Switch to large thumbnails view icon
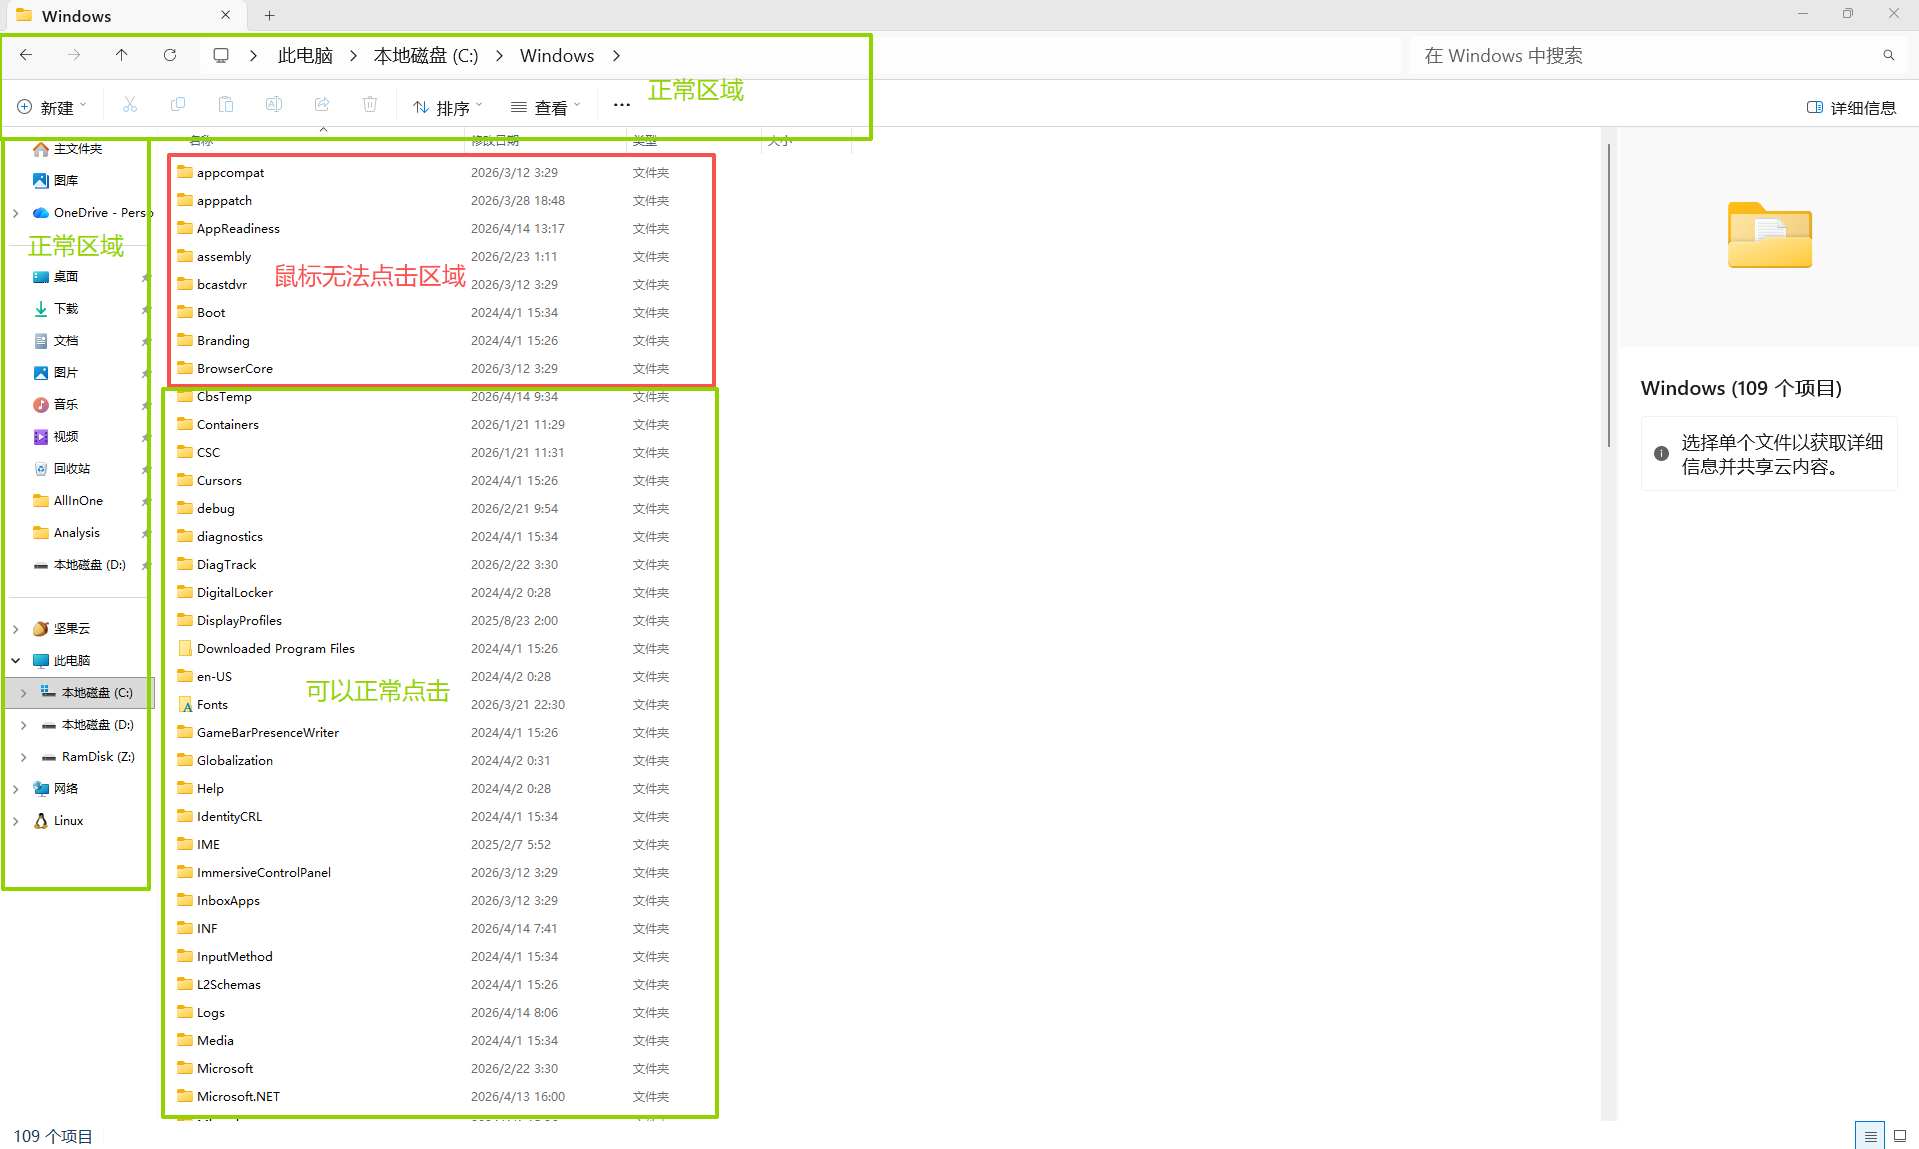This screenshot has height=1149, width=1919. coord(1900,1136)
